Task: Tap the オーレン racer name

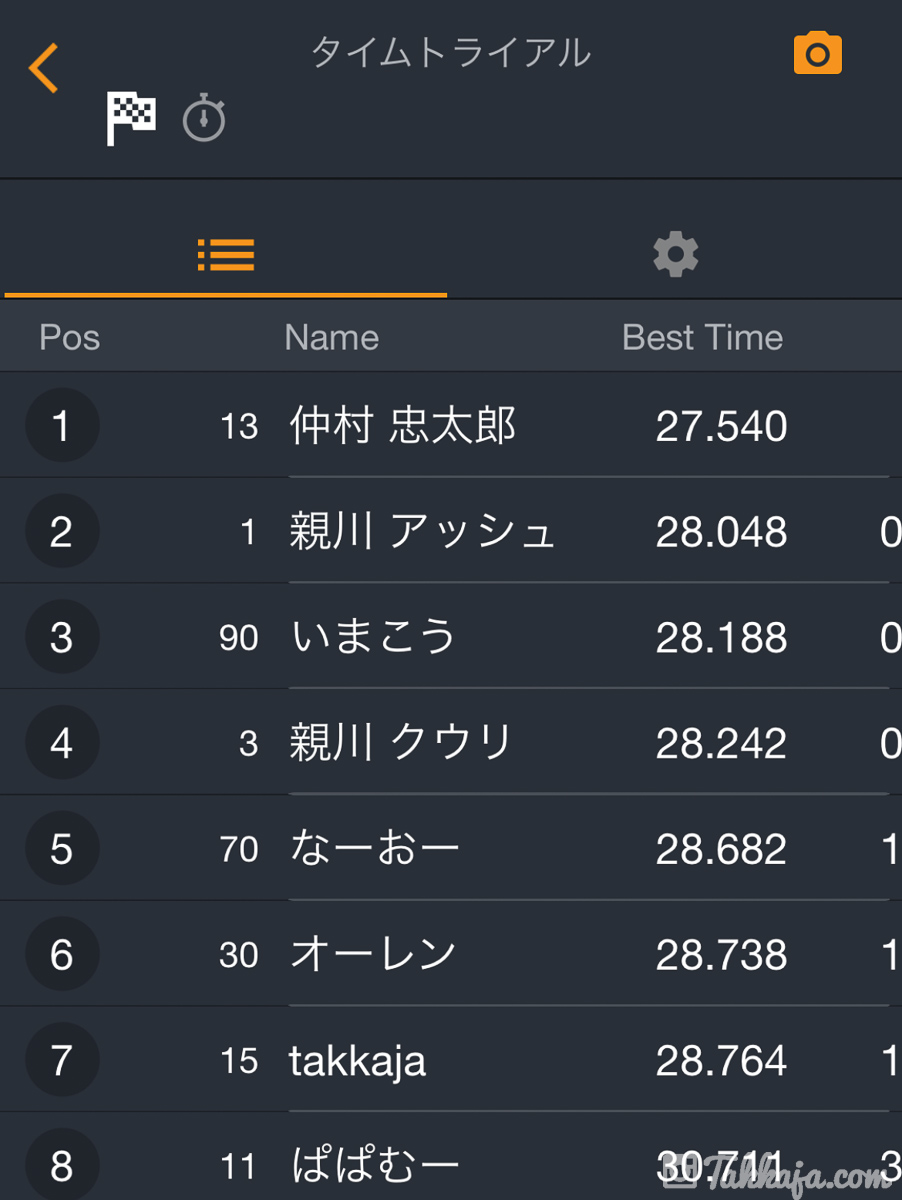Action: coord(373,955)
